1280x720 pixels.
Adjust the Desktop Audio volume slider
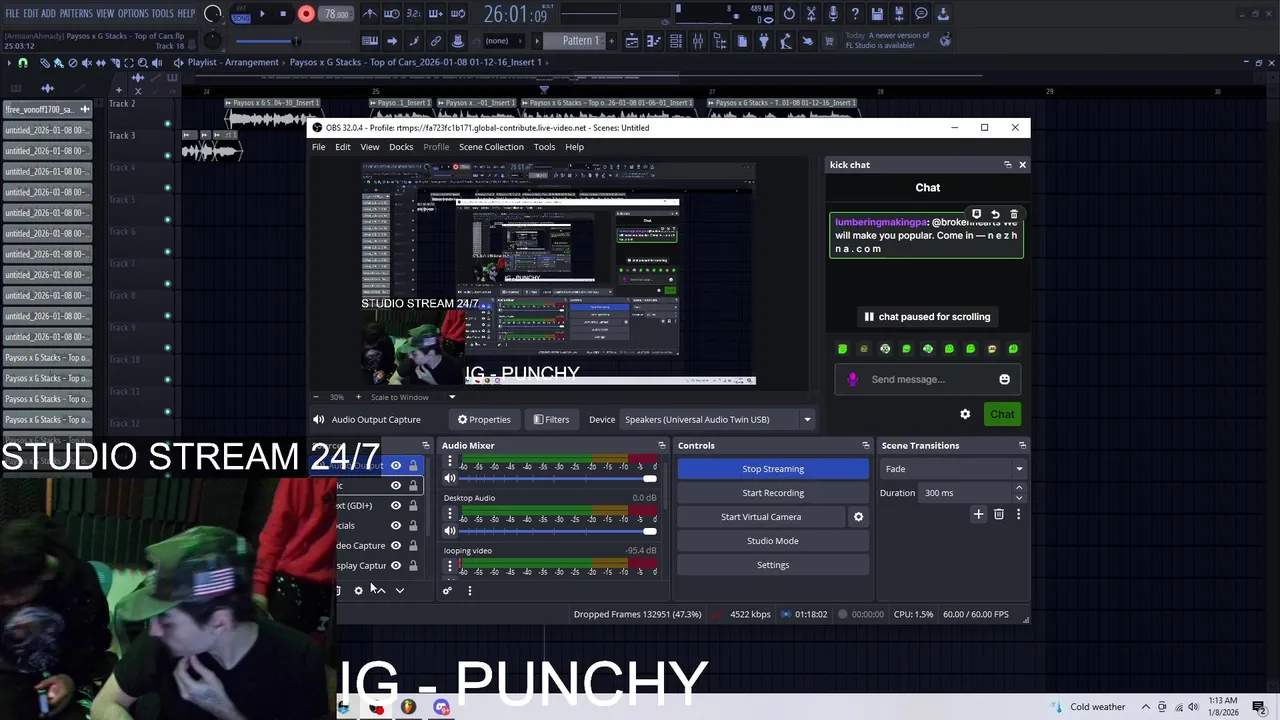(558, 531)
